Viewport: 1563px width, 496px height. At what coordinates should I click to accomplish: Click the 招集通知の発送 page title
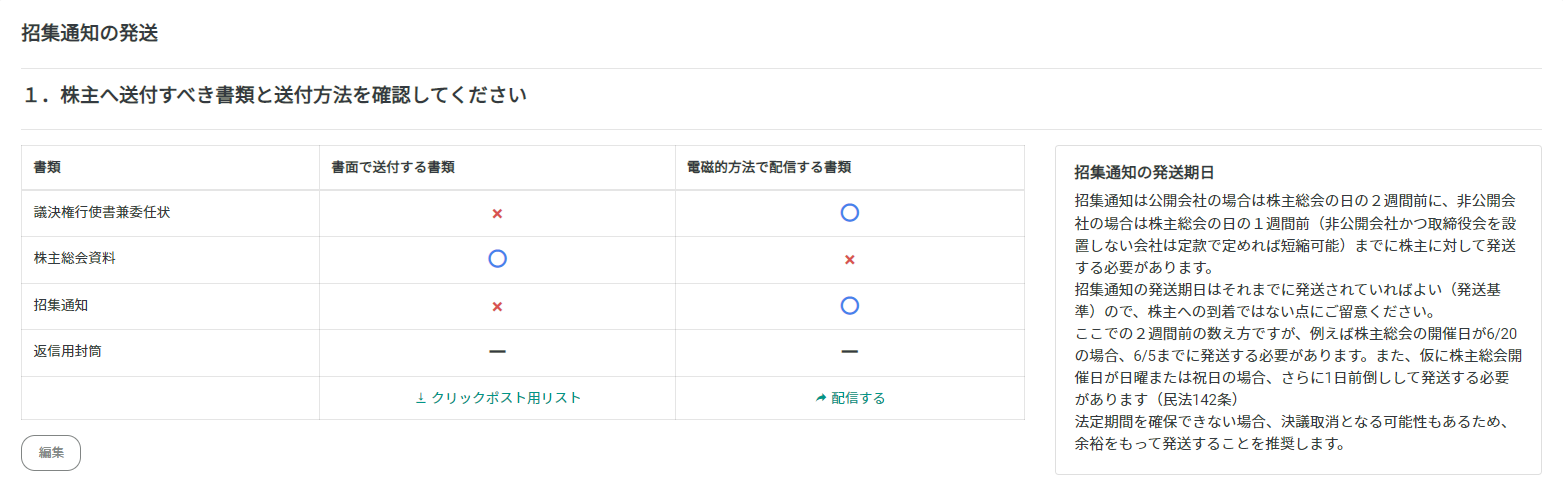pyautogui.click(x=90, y=33)
